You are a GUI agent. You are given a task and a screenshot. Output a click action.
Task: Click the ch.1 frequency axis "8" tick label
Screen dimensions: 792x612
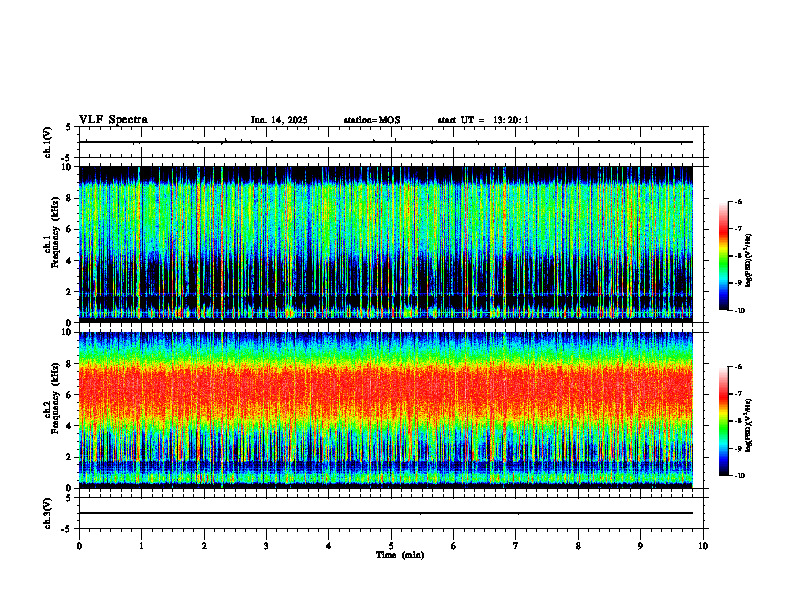pos(70,198)
